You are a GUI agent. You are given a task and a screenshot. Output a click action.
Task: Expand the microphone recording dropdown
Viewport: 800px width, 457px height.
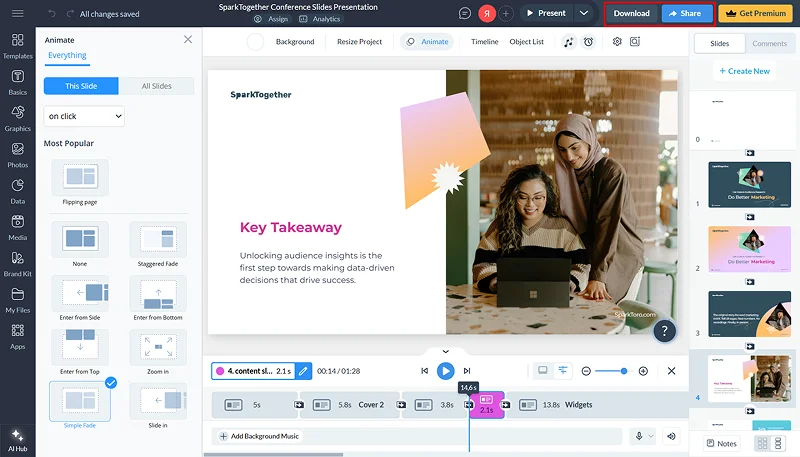(x=651, y=436)
